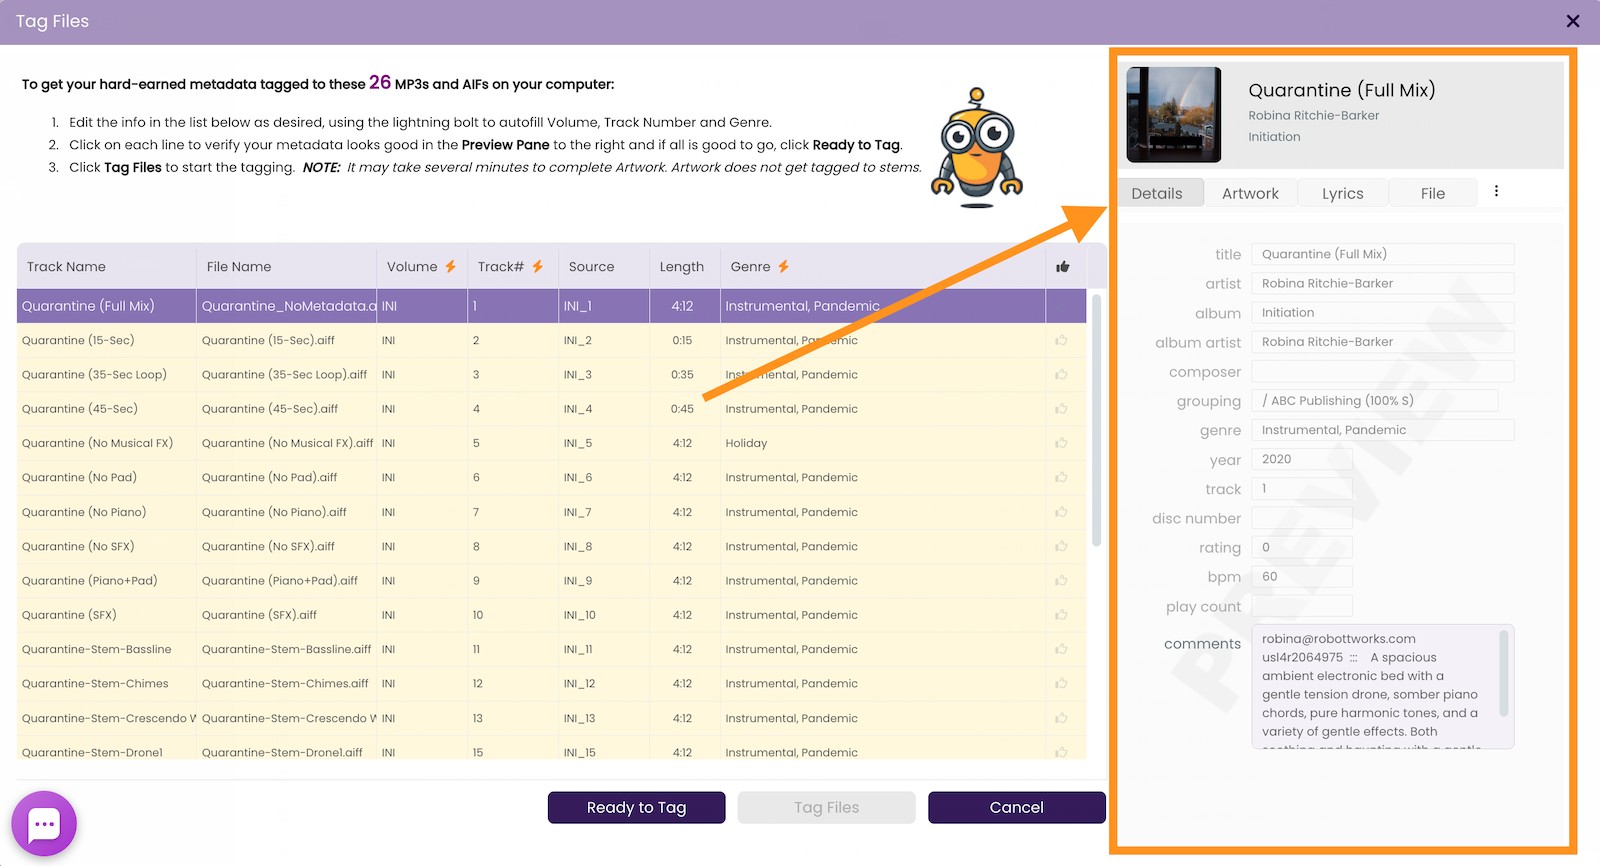The height and width of the screenshot is (866, 1600).
Task: Toggle thumbs-up for Quarantine (15-Sec) row
Action: pos(1061,341)
